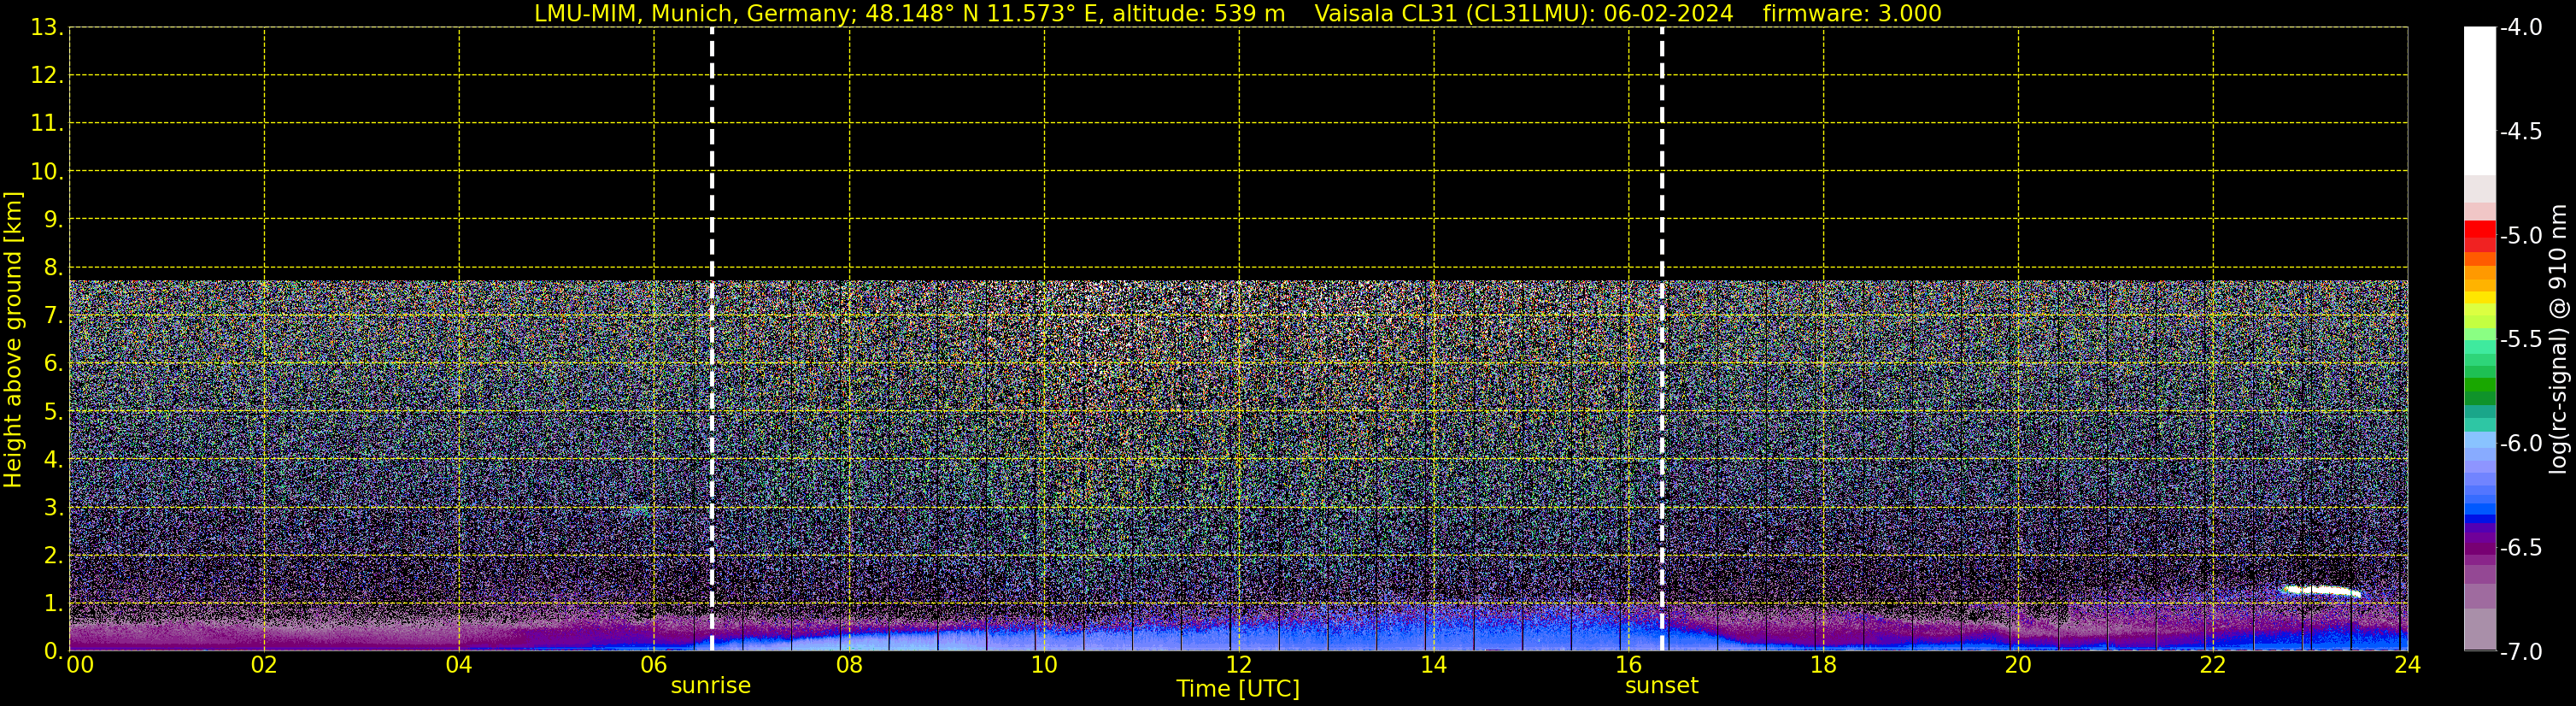Click the 'LMU-MIM, Munich, Germany' title text
The width and height of the screenshot is (2576, 706).
click(x=690, y=13)
